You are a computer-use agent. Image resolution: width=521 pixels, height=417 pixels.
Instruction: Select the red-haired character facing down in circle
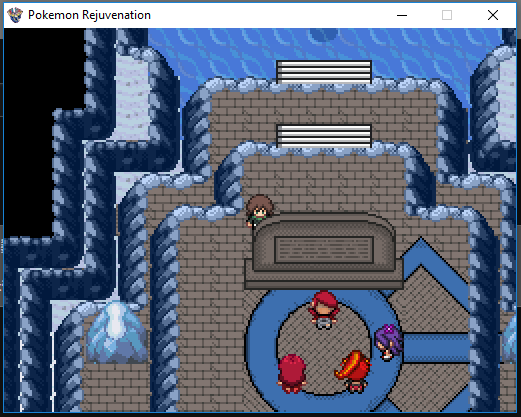tap(323, 309)
